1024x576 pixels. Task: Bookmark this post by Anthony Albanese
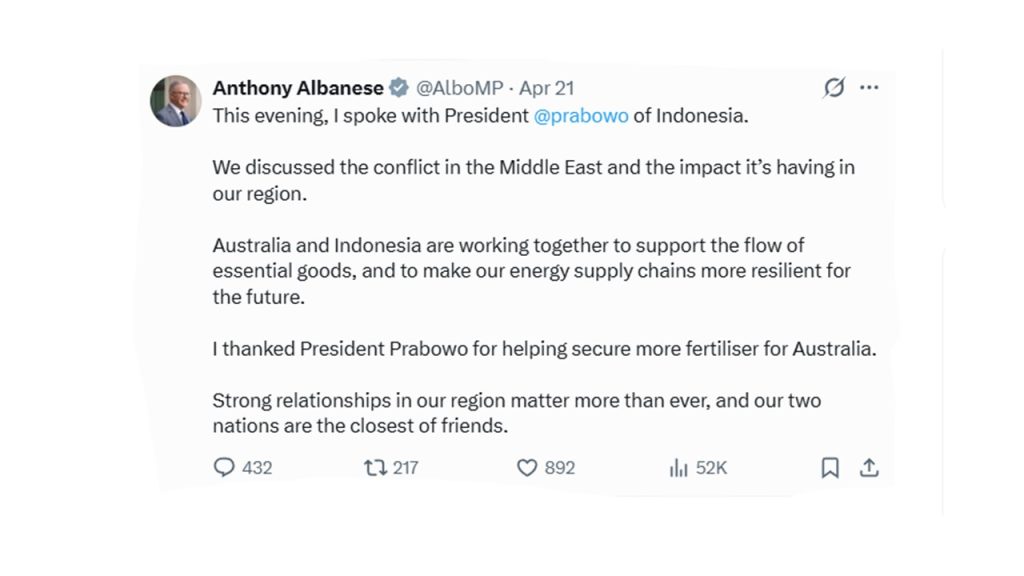click(830, 467)
